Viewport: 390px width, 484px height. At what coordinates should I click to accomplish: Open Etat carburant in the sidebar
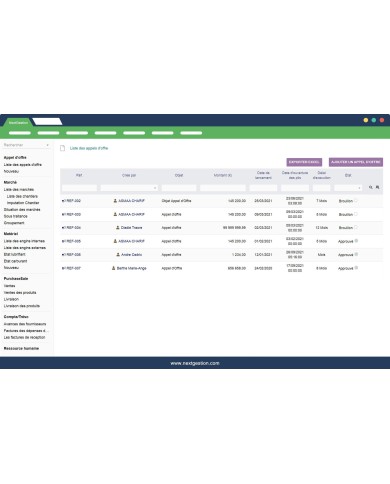(x=15, y=261)
